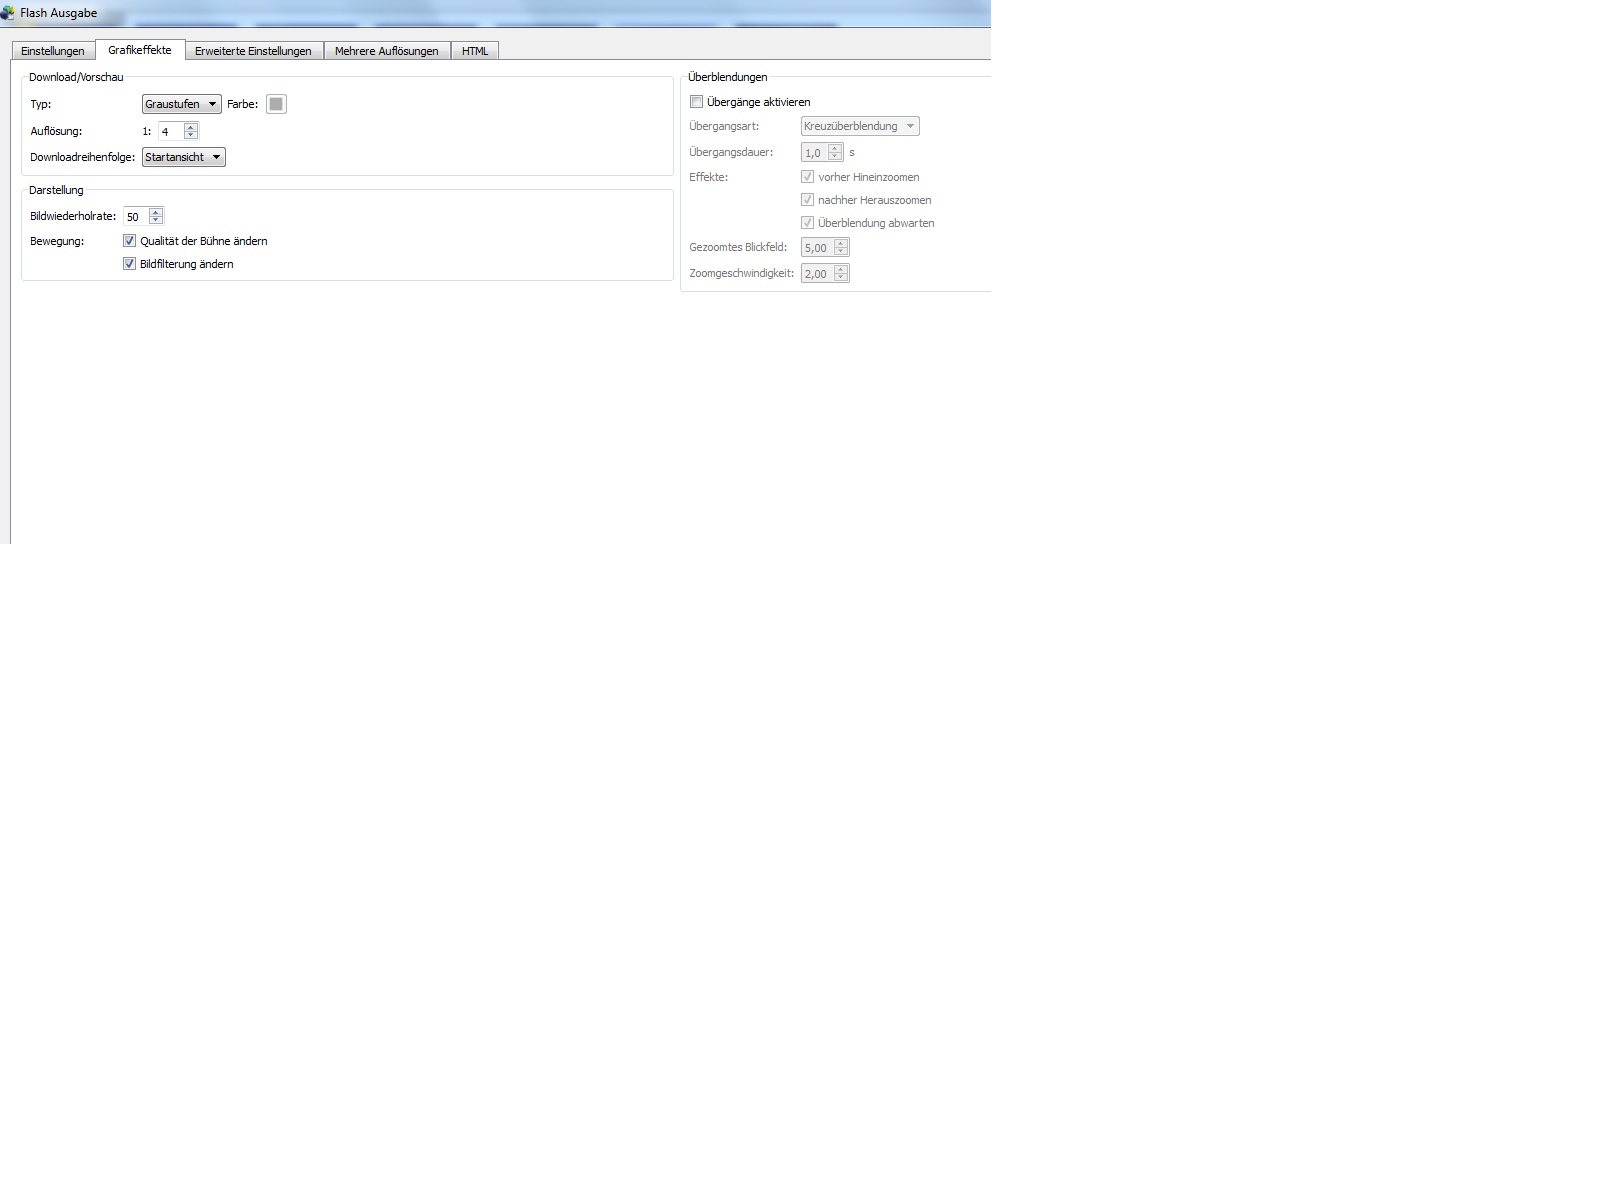Increase Bildwiederholrate with the up arrow
The height and width of the screenshot is (1200, 1600).
(x=155, y=212)
